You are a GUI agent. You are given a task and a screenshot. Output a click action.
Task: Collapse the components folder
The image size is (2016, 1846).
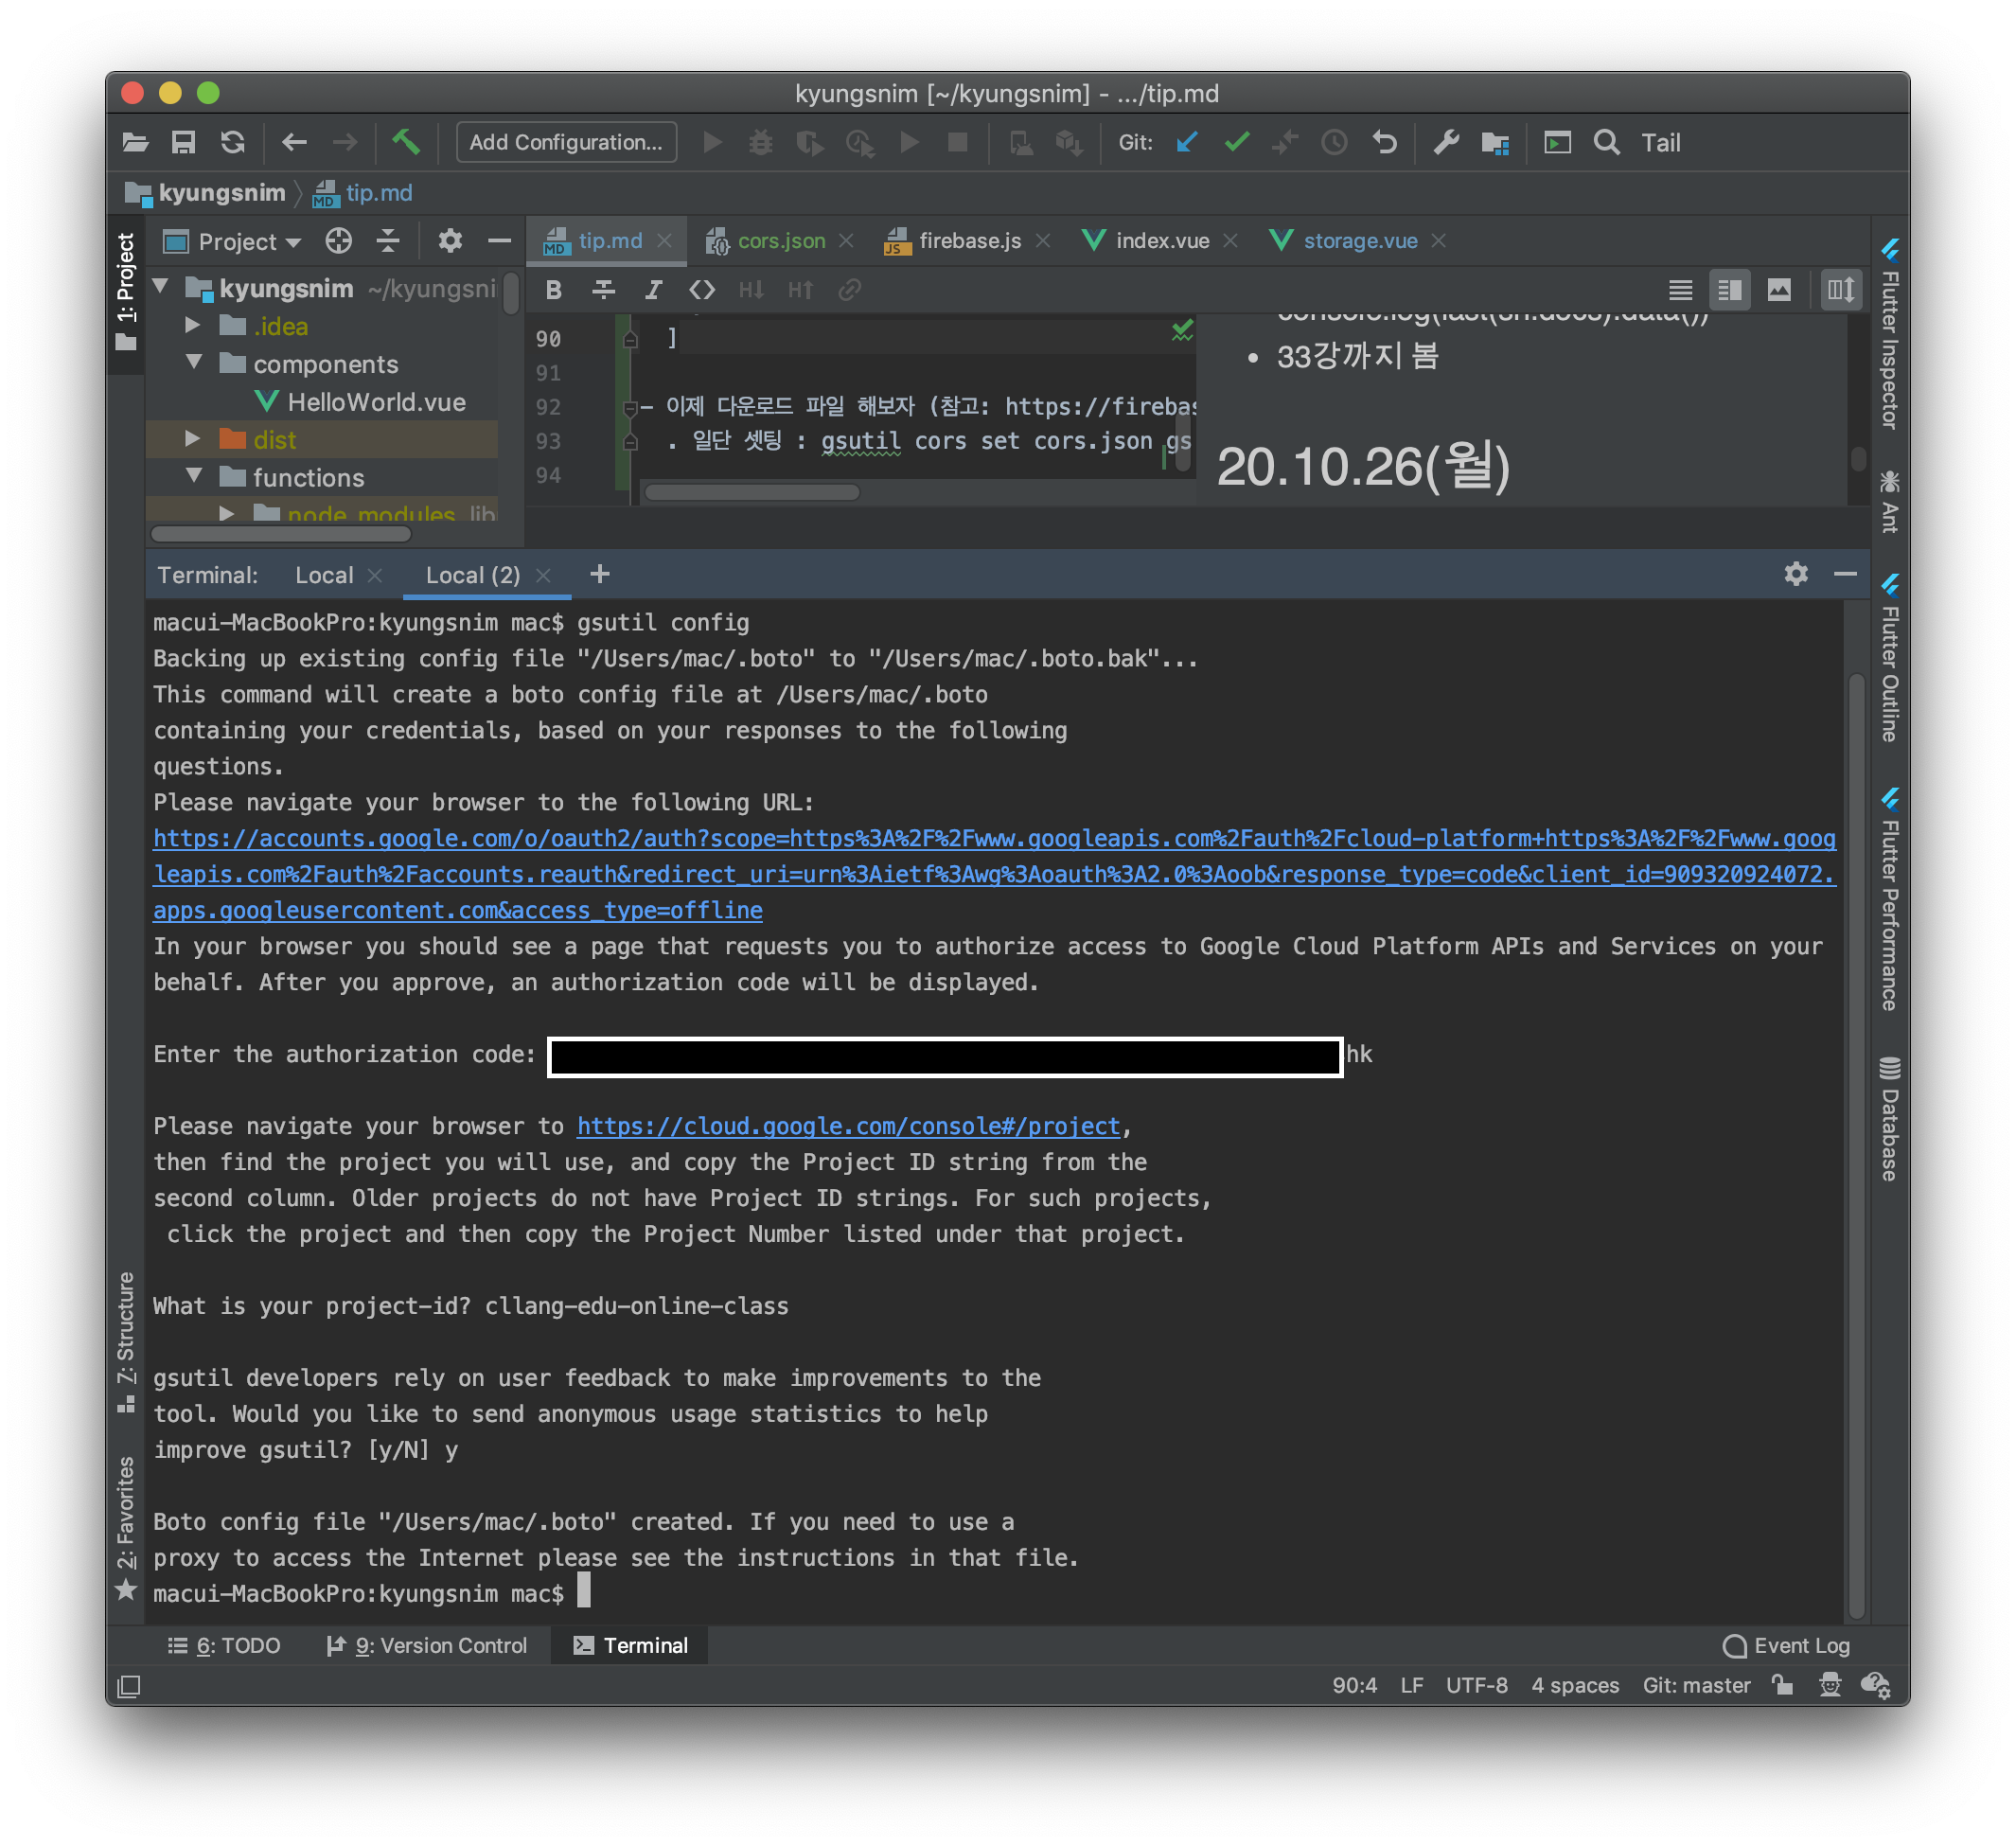[x=194, y=363]
